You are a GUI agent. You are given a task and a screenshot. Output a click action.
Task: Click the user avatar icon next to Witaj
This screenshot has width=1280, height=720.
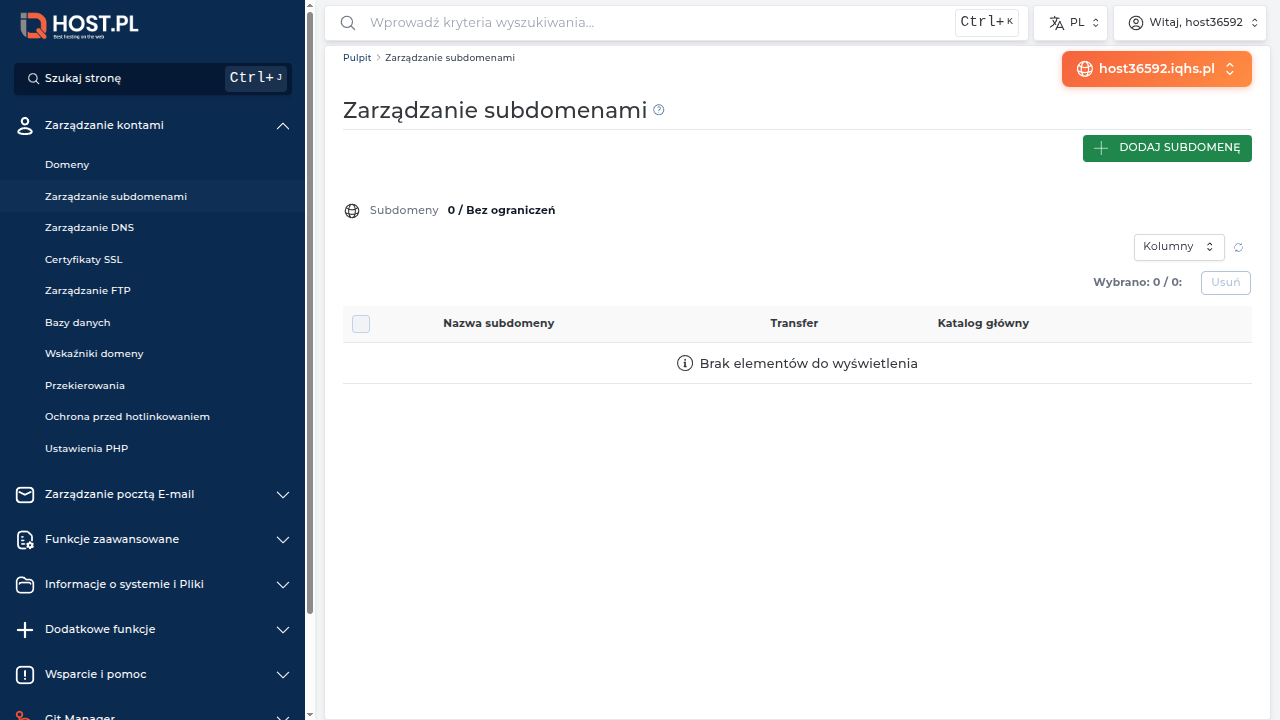(1136, 23)
